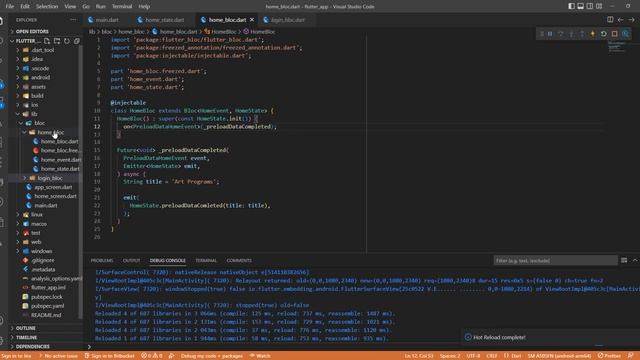Open DevTools widget inspector icon
Screen dimensions: 640x360
(625, 34)
